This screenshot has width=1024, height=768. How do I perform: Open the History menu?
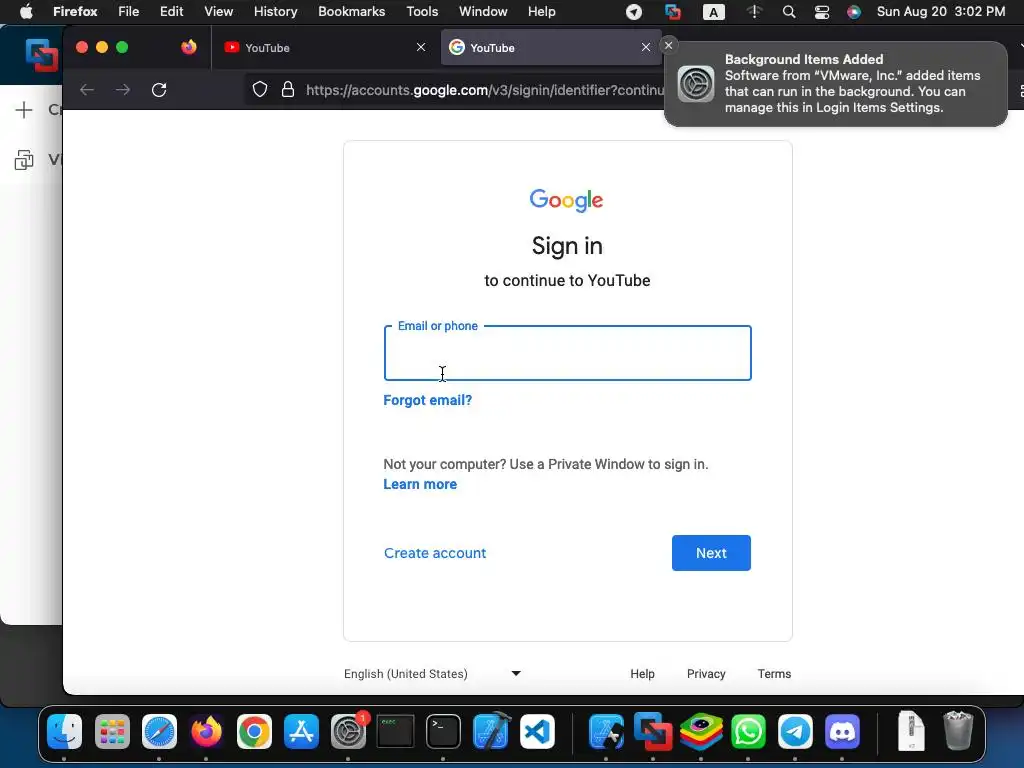276,12
